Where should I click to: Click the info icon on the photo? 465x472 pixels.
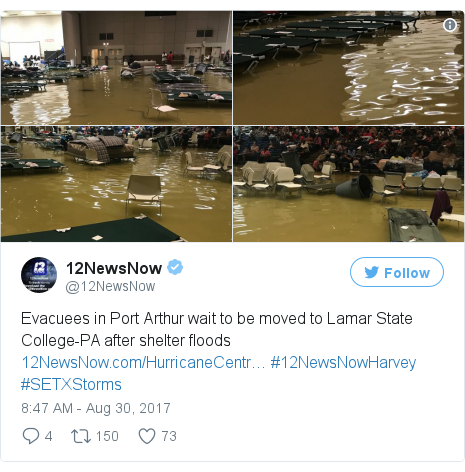450,25
